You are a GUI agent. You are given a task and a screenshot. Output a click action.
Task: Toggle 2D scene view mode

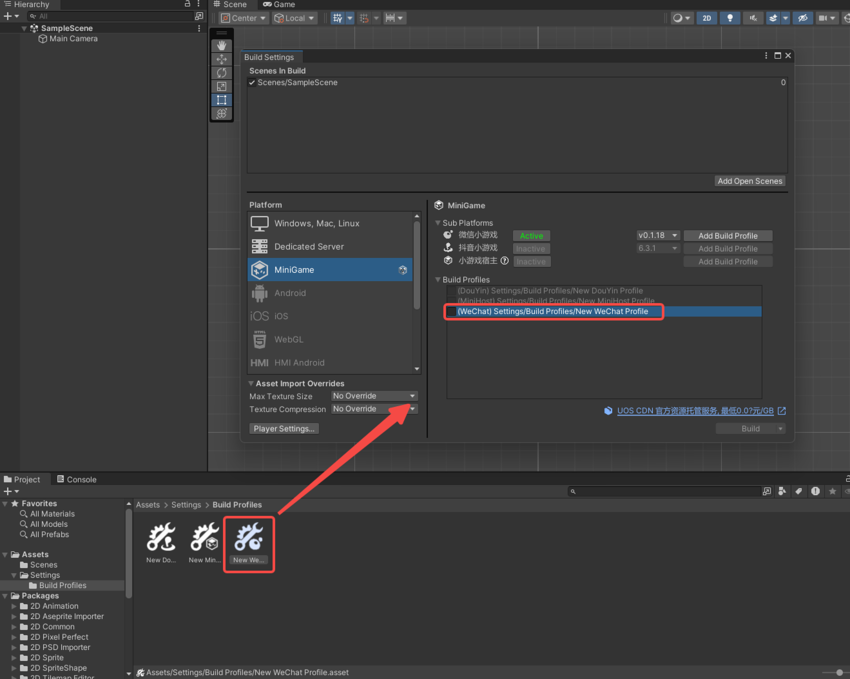[707, 18]
